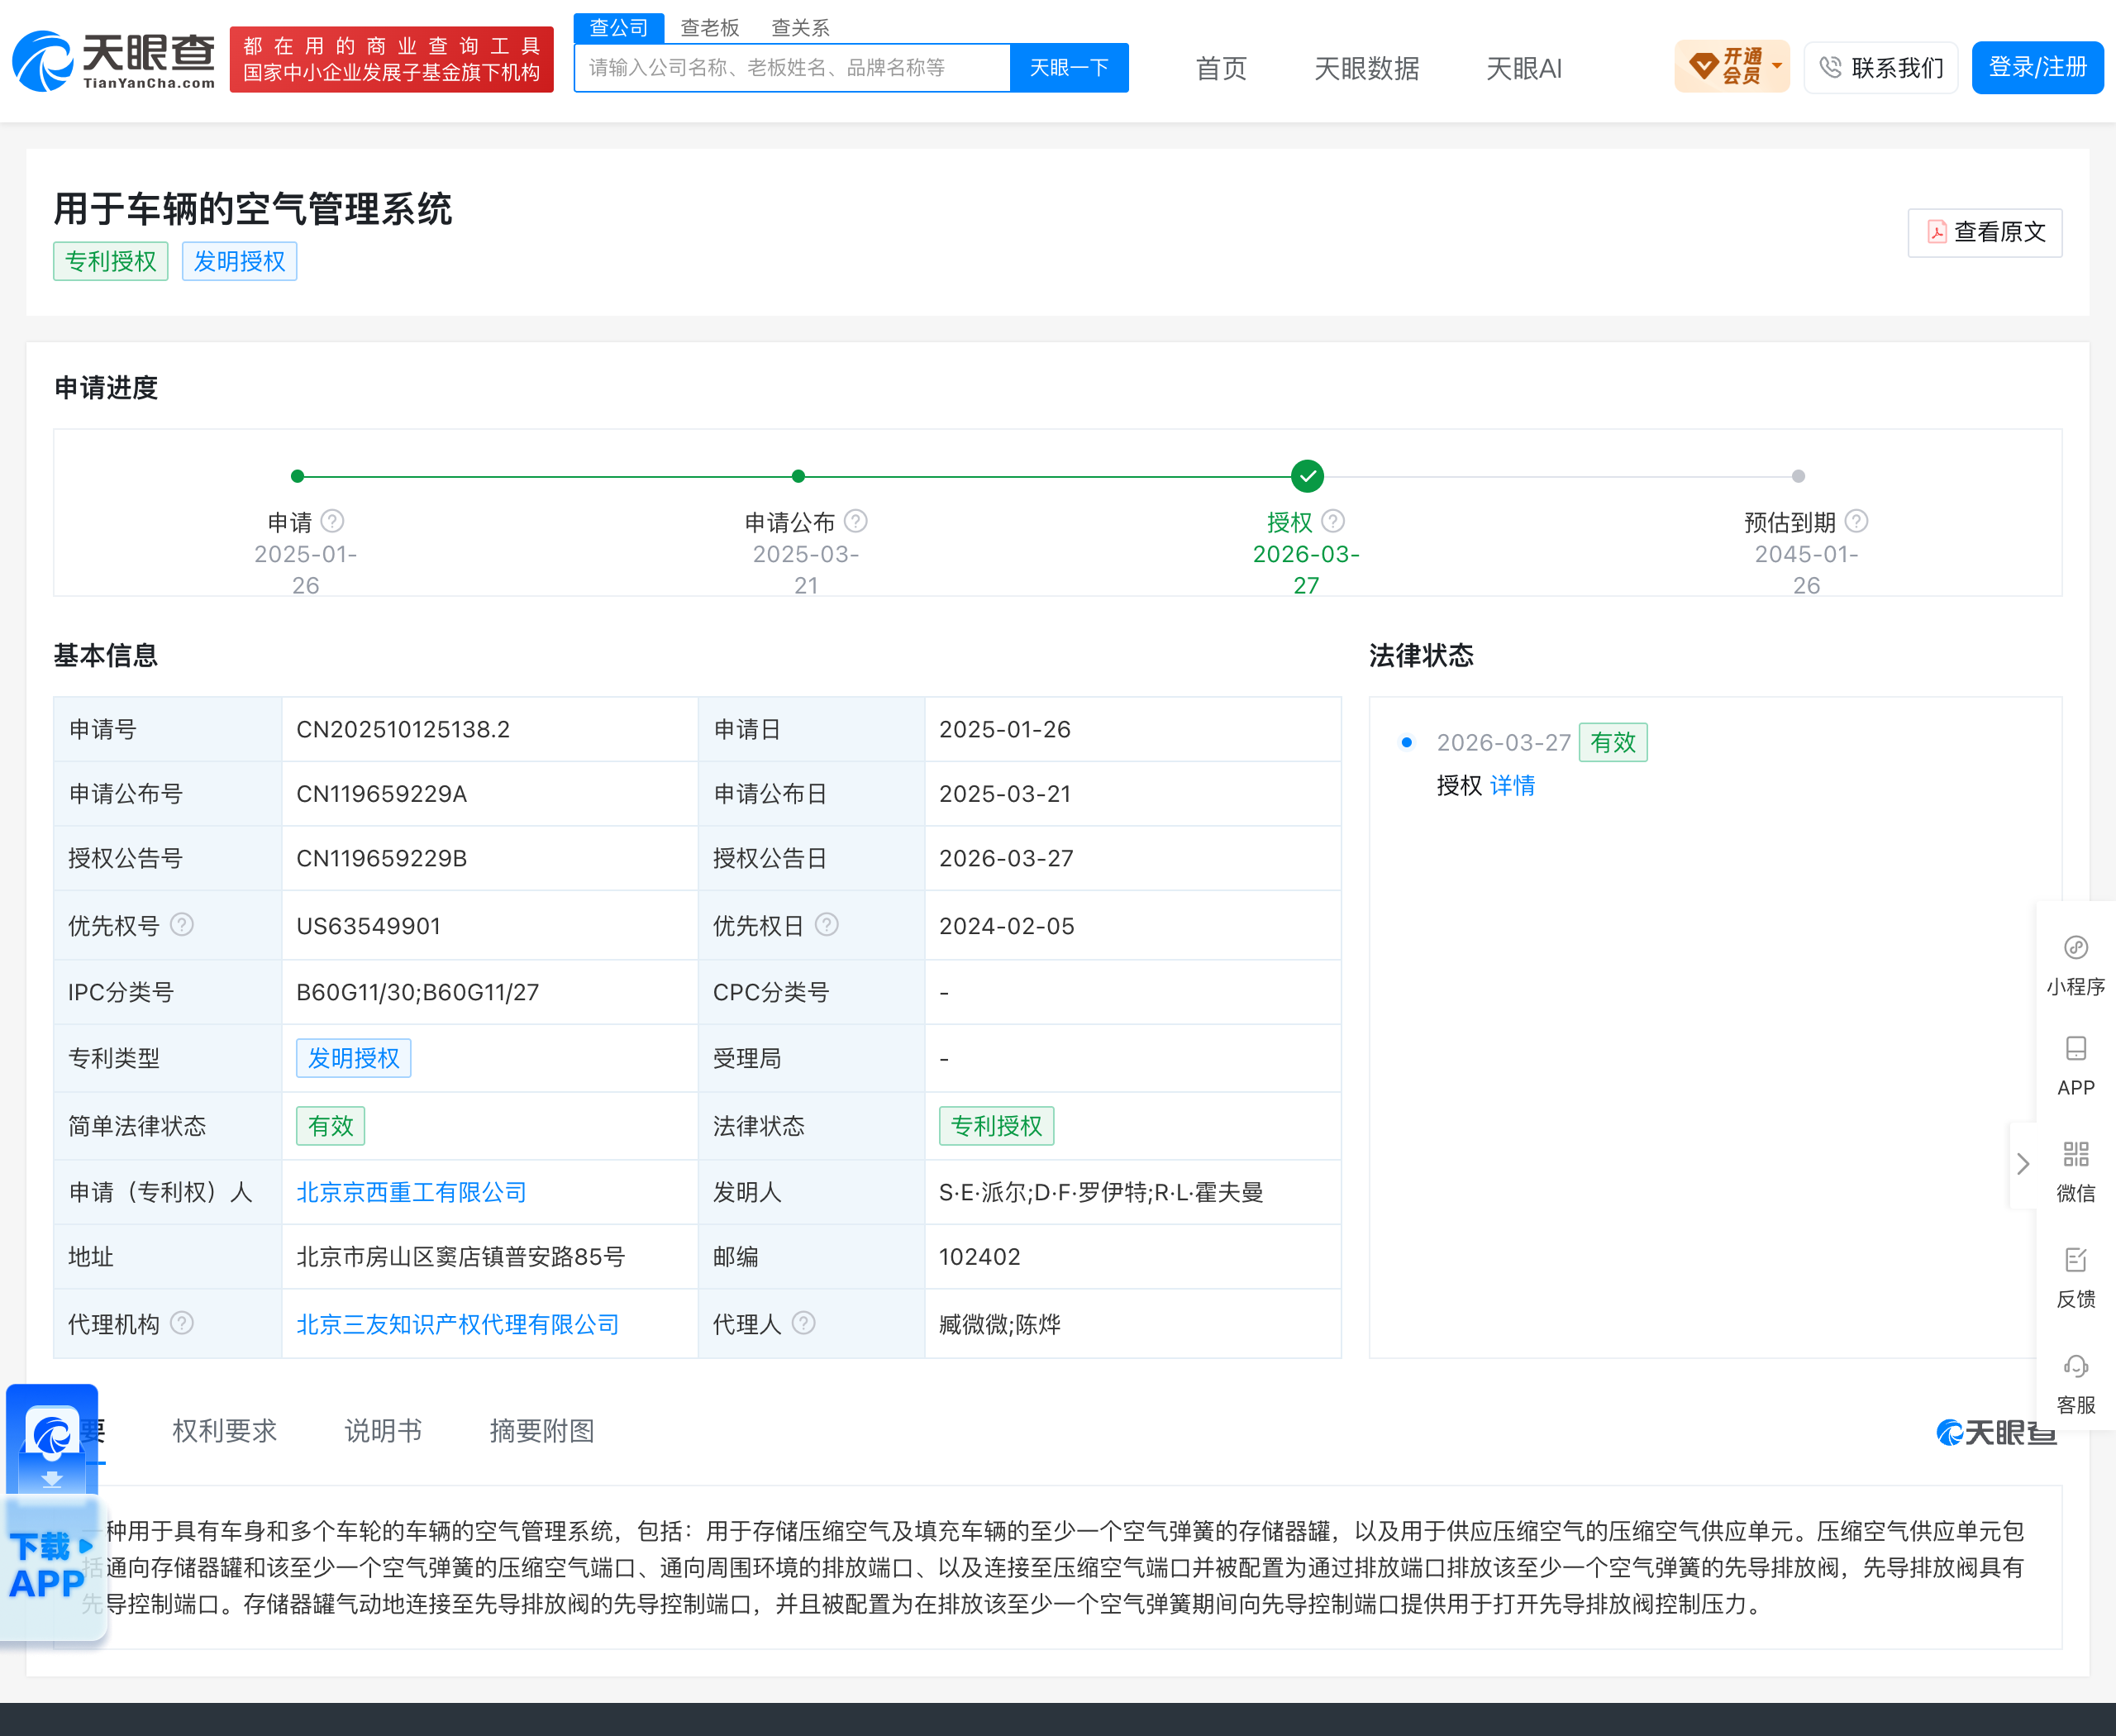Click the 天眼一下 search button

pyautogui.click(x=1069, y=67)
